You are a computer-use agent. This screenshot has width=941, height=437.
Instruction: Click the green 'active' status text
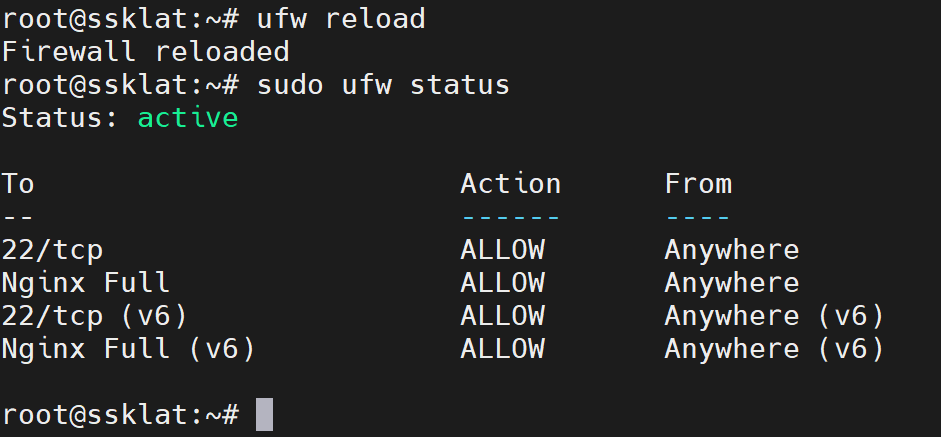(188, 118)
